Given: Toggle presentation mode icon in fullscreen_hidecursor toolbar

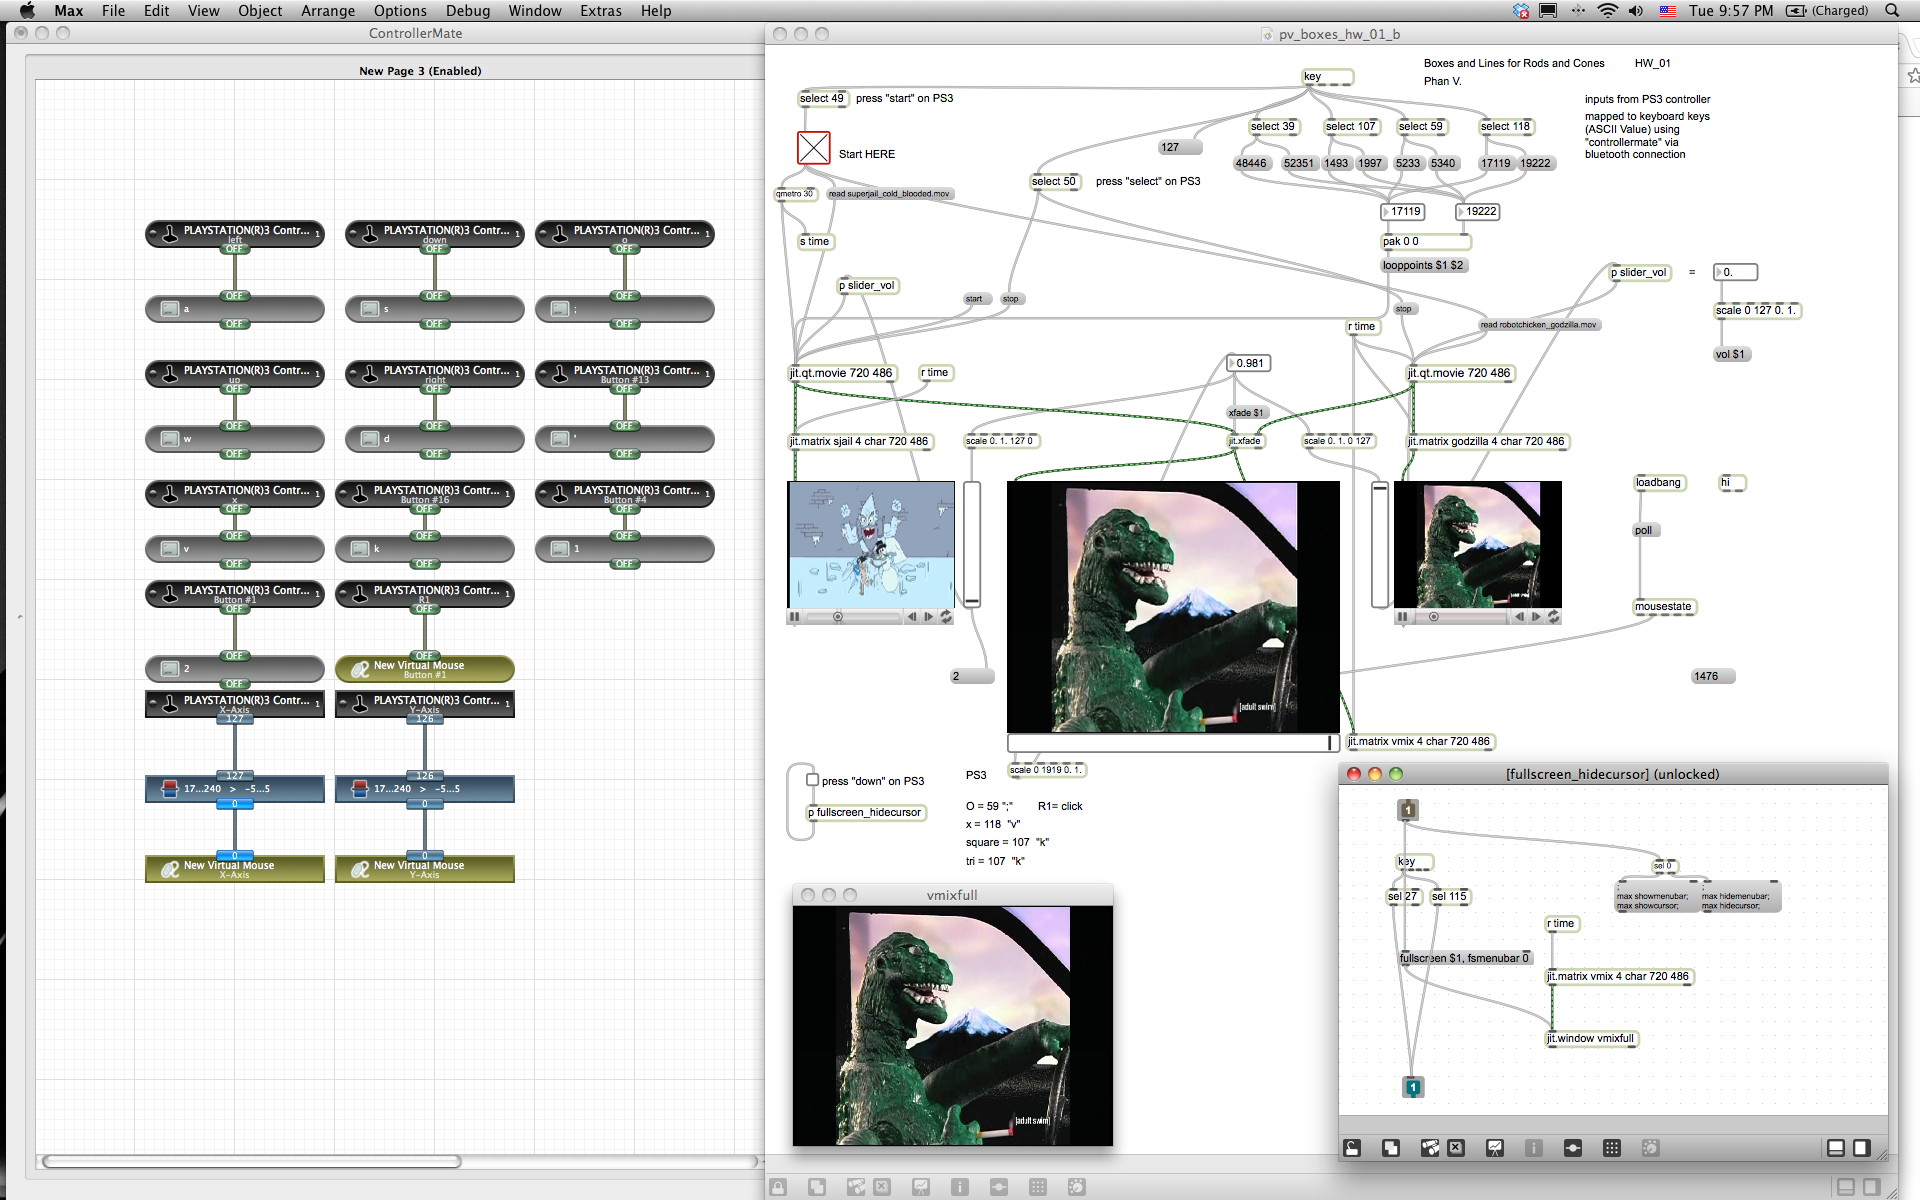Looking at the screenshot, I should coord(1495,1148).
